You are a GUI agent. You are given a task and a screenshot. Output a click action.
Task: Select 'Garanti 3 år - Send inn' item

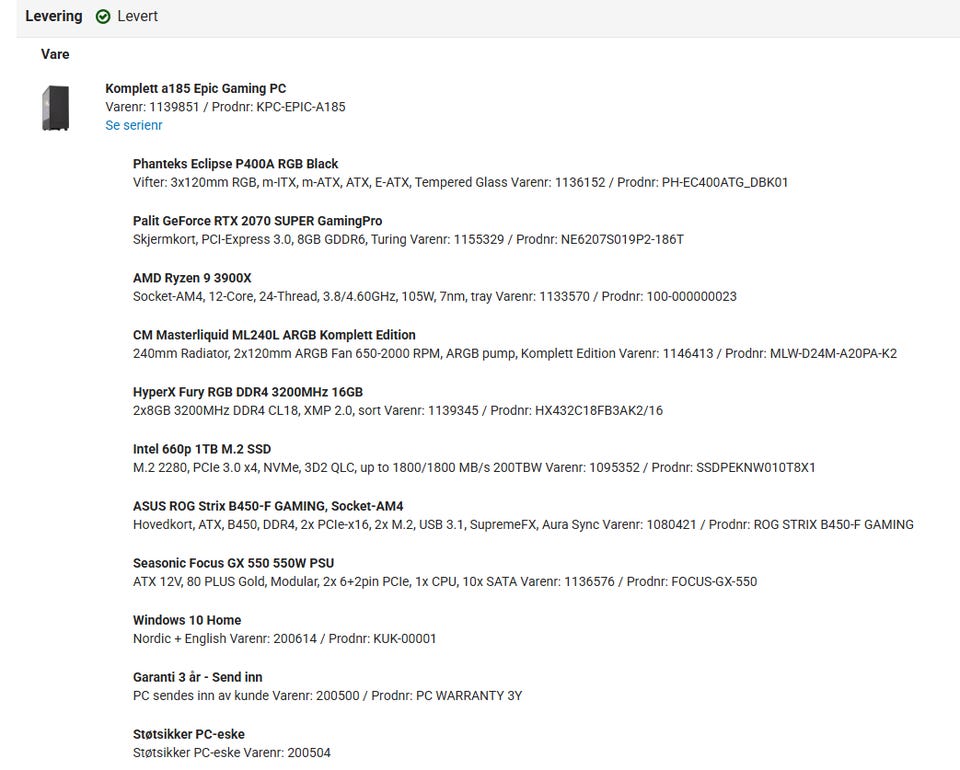point(198,676)
